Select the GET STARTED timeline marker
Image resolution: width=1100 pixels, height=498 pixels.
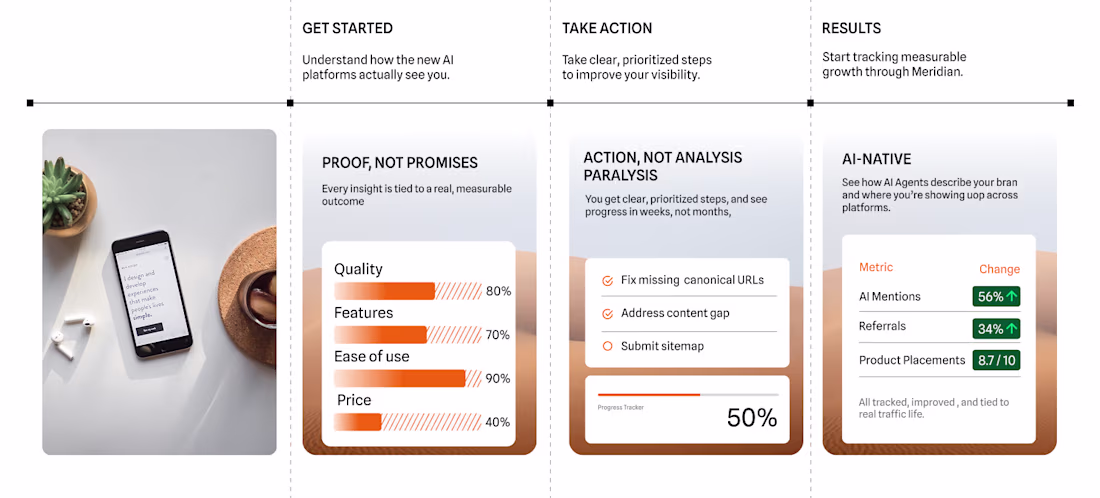click(x=290, y=103)
